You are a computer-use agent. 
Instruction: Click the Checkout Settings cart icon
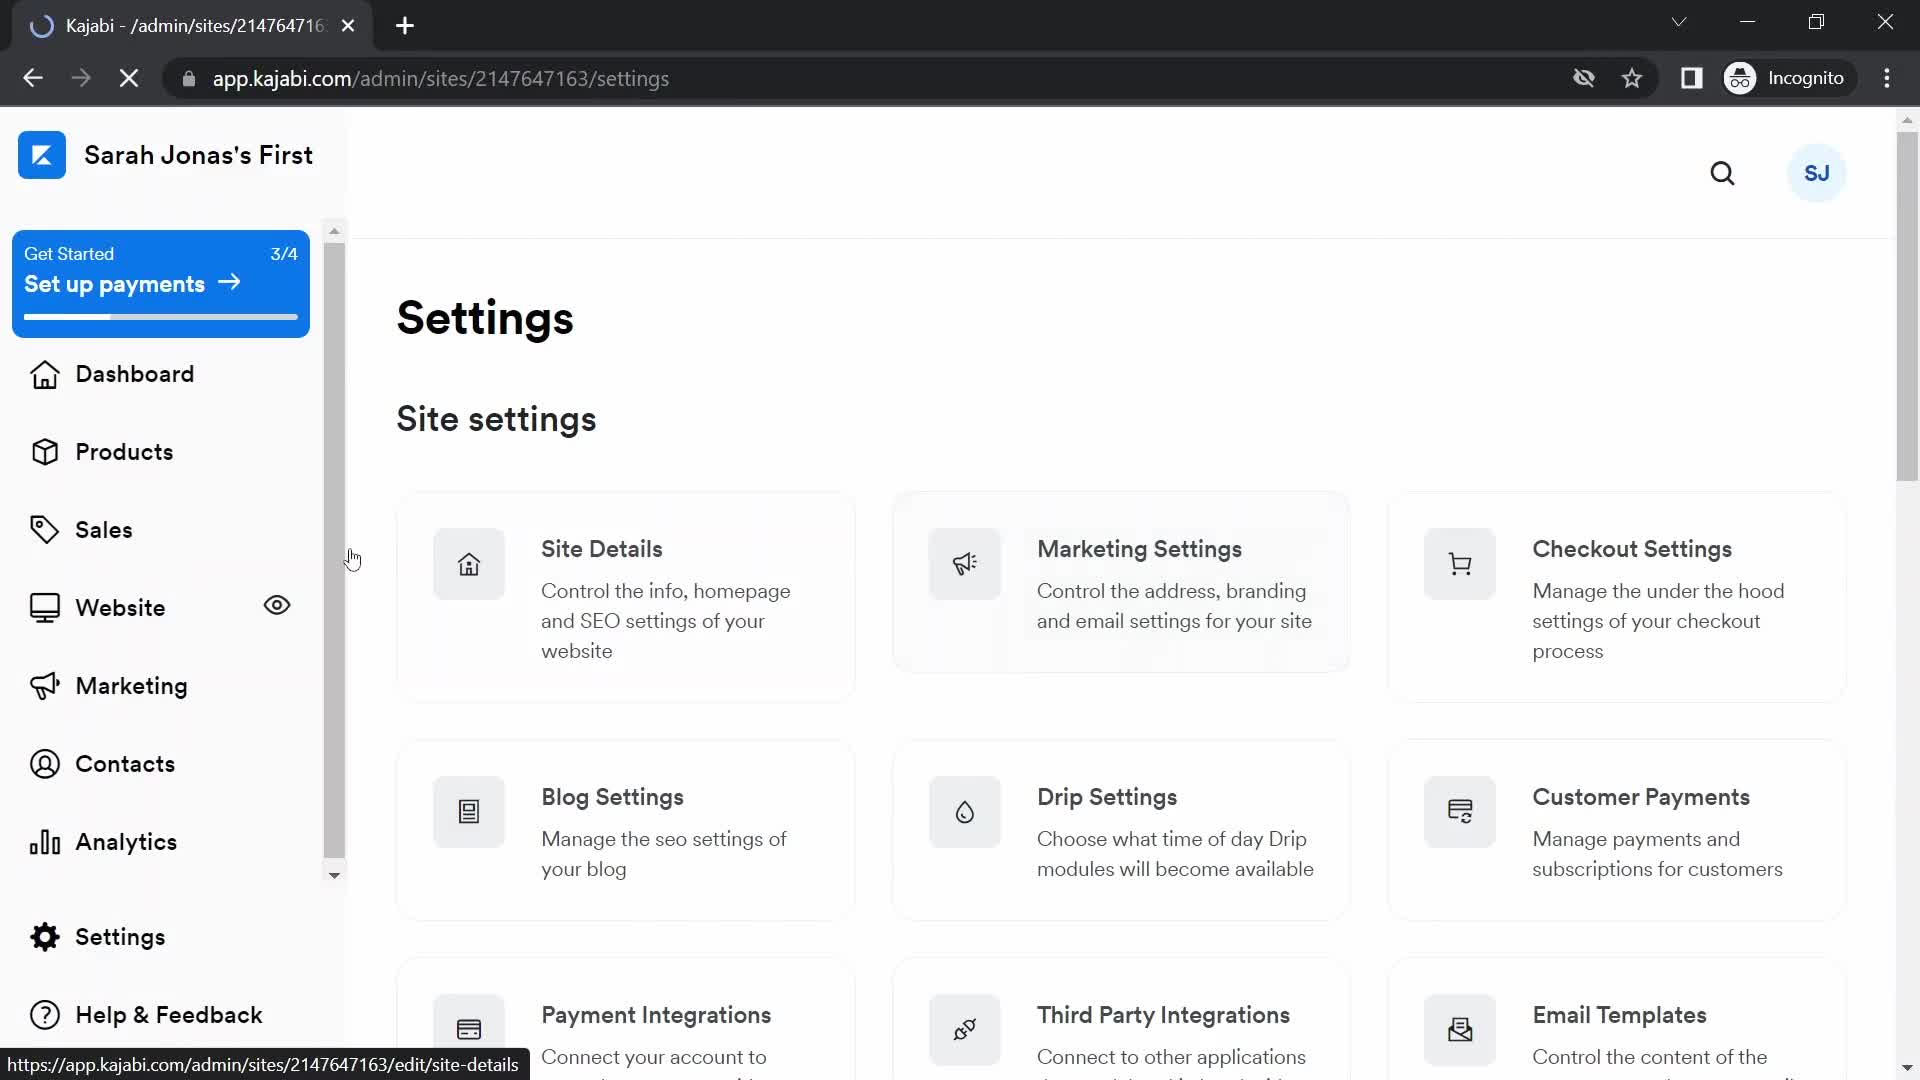[1460, 564]
